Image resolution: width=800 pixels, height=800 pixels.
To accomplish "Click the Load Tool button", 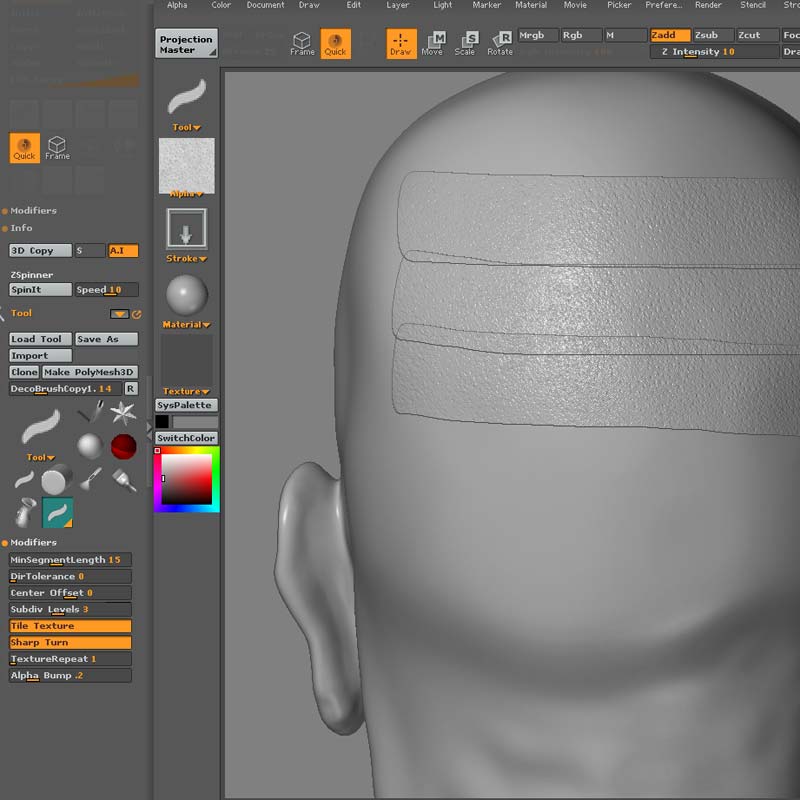I will (x=40, y=339).
